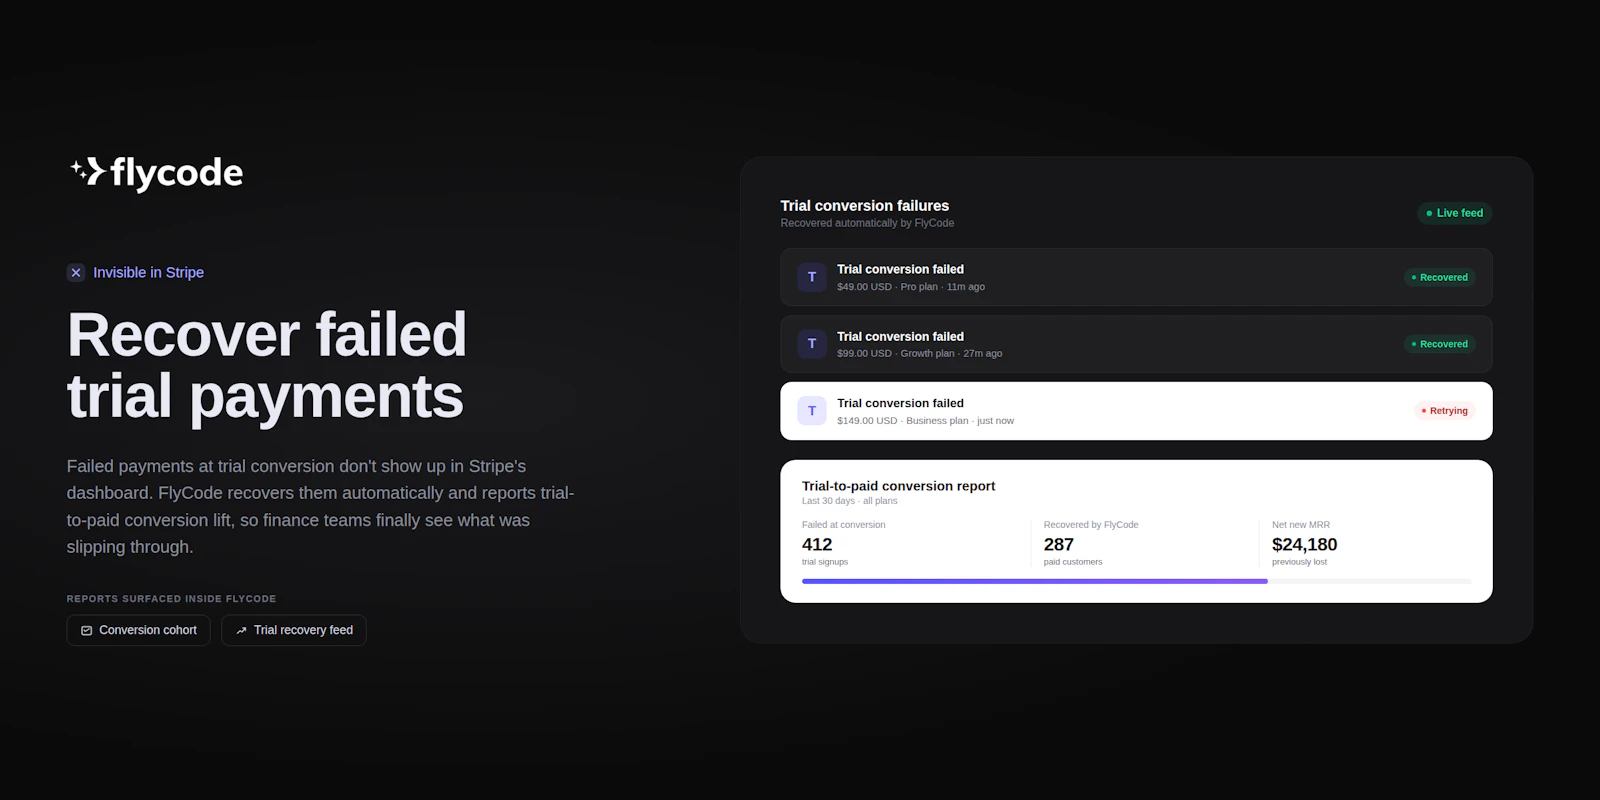Click the 287 recovered by FlyCode value
Viewport: 1600px width, 800px height.
tap(1058, 544)
